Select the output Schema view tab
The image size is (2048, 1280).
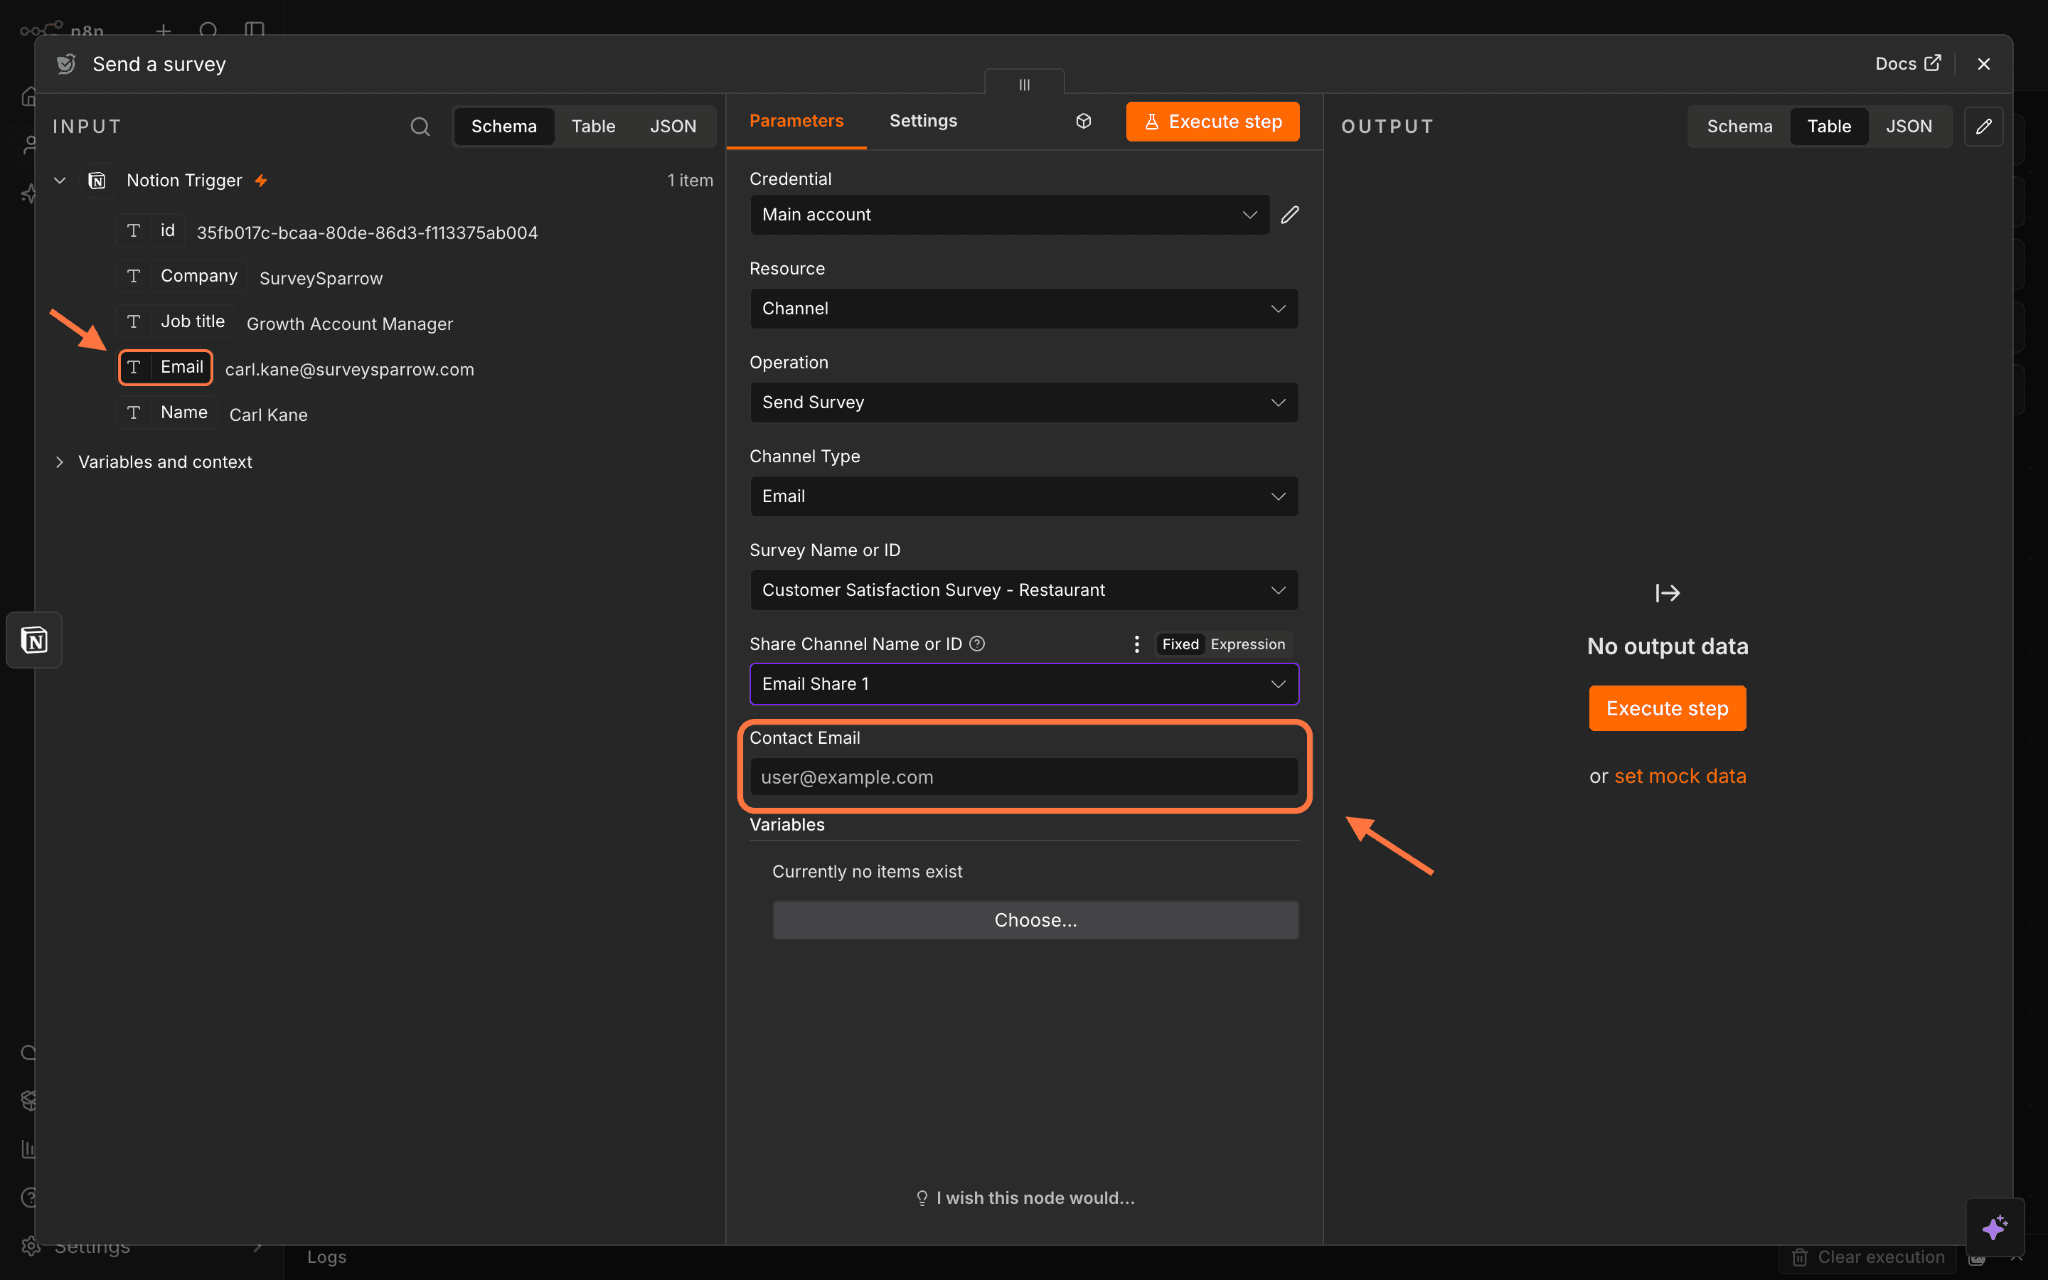(1740, 127)
